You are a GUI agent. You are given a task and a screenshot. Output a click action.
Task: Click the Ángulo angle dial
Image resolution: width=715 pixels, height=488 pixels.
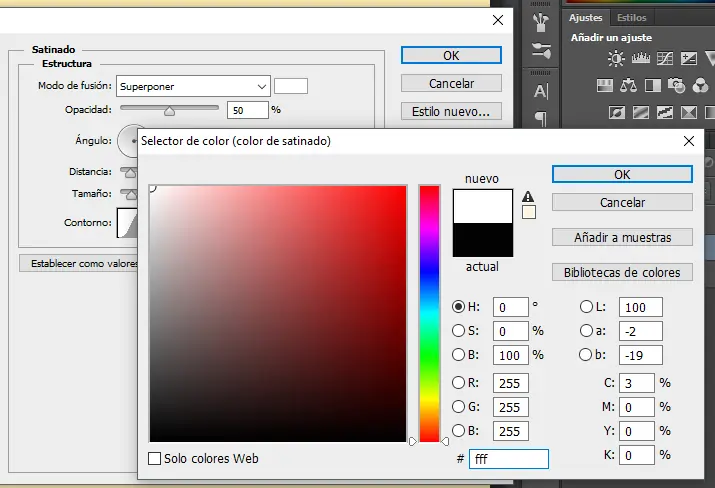128,141
